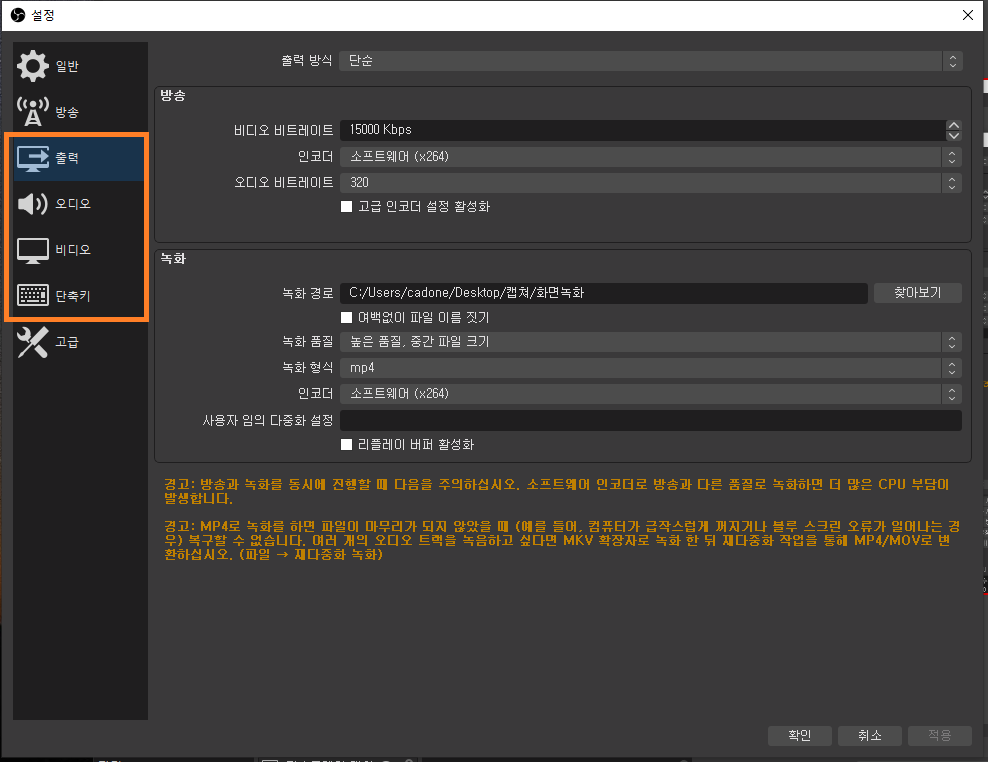Screen dimensions: 988x762
Task: Open the 오디오 speaker icon
Action: [x=33, y=204]
